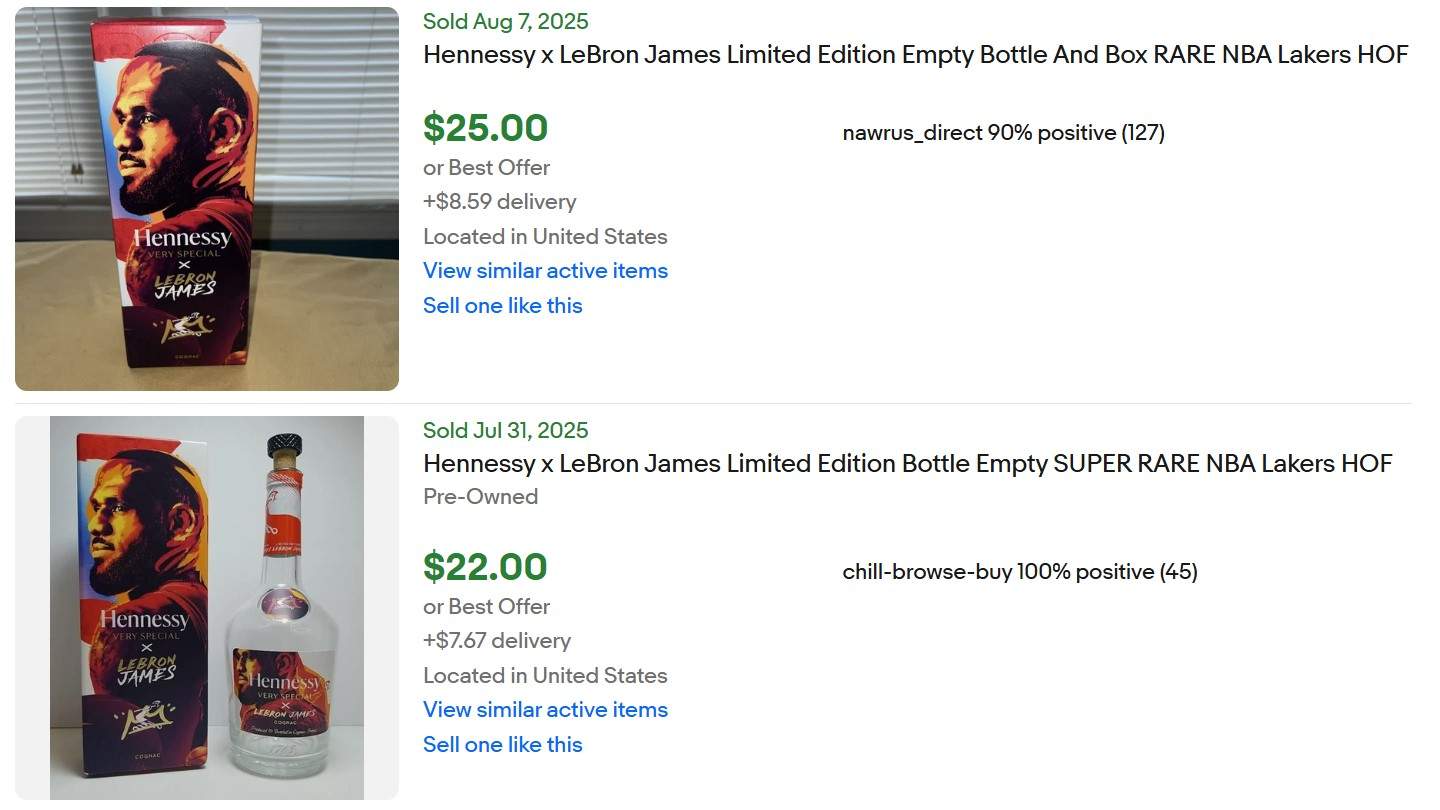1440x810 pixels.
Task: Click the $25.00 sold price
Action: 485,128
